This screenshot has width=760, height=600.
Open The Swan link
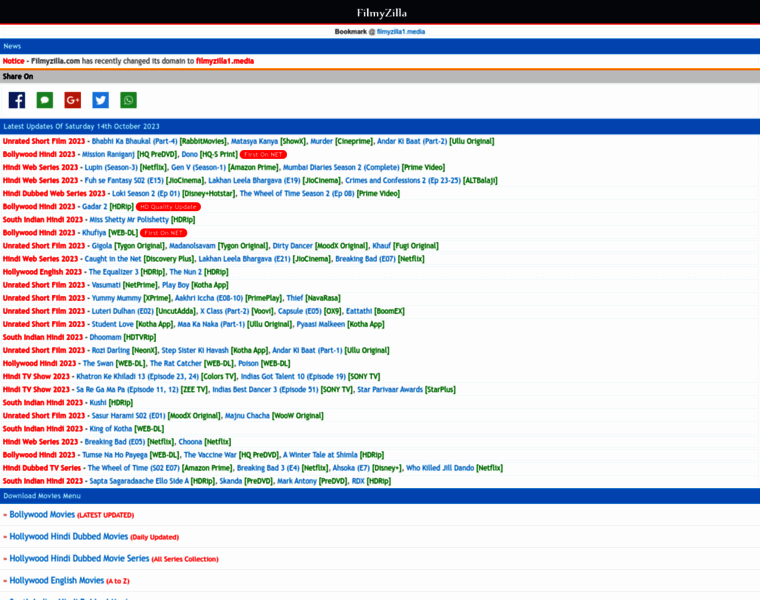tap(98, 363)
